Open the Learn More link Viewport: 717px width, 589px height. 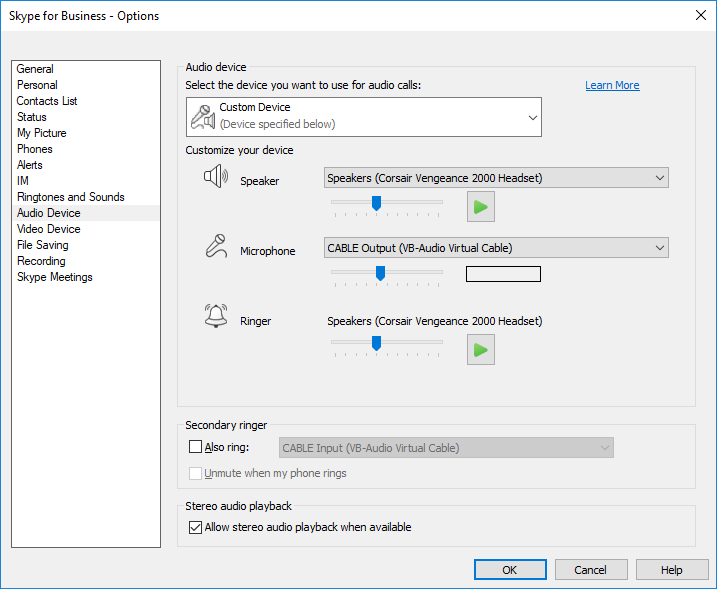(x=612, y=86)
